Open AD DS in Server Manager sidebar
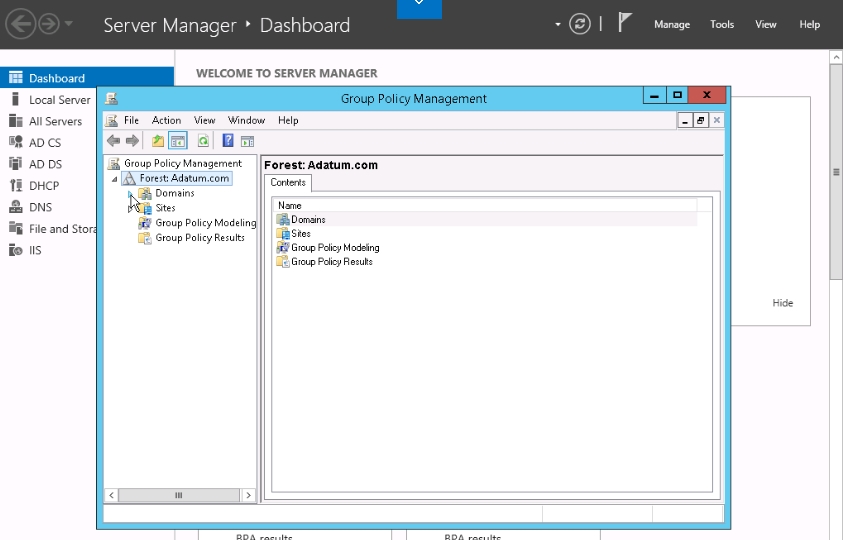 [45, 164]
